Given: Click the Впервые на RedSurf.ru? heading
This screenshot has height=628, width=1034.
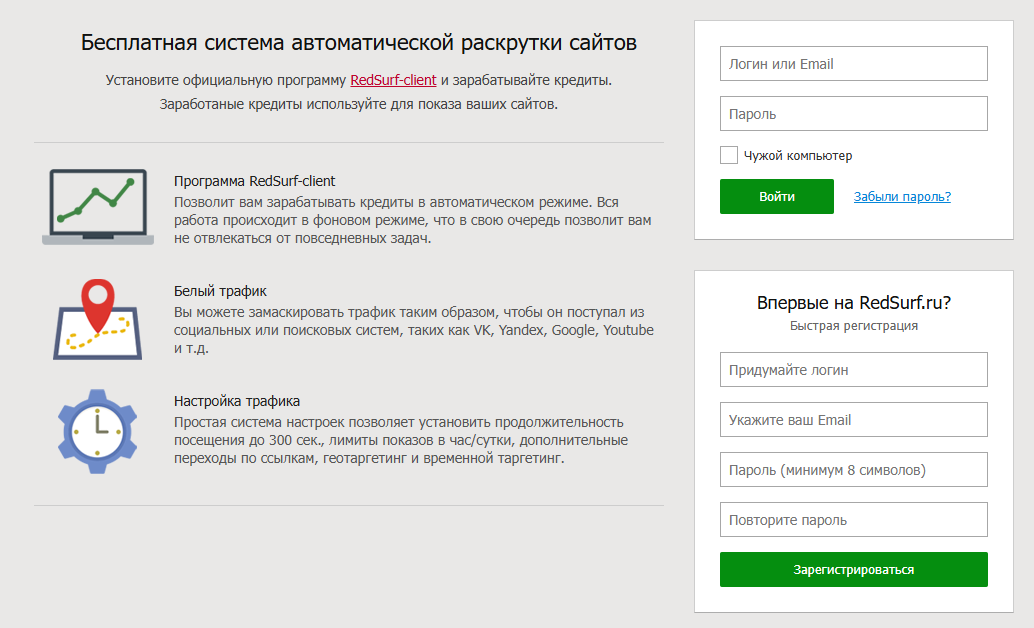Looking at the screenshot, I should [854, 303].
